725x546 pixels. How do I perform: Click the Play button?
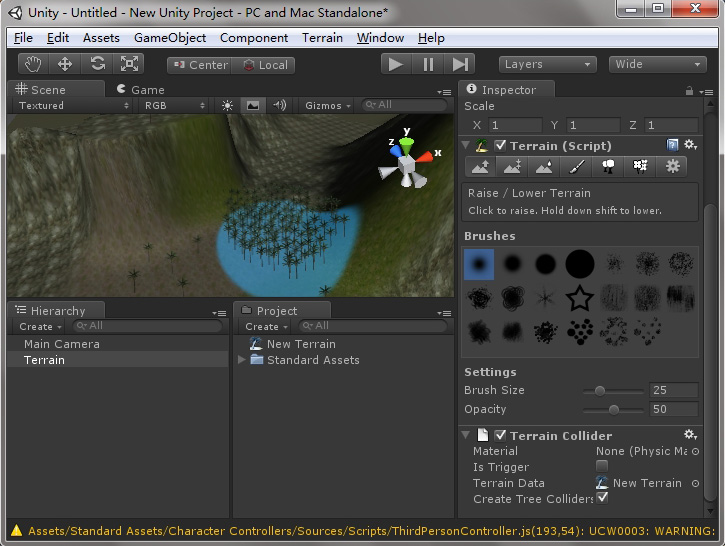point(395,64)
